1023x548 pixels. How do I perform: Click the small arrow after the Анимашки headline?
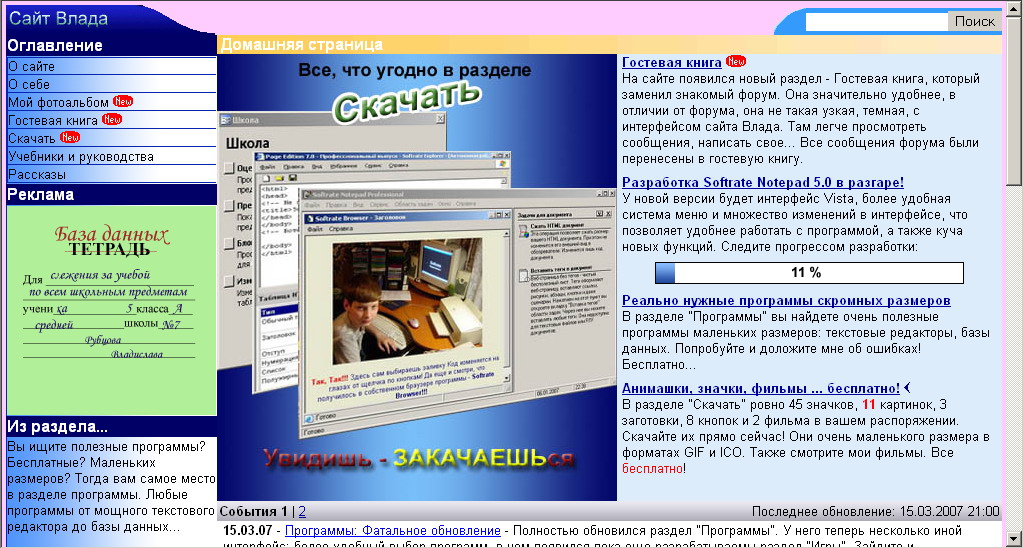coord(907,388)
